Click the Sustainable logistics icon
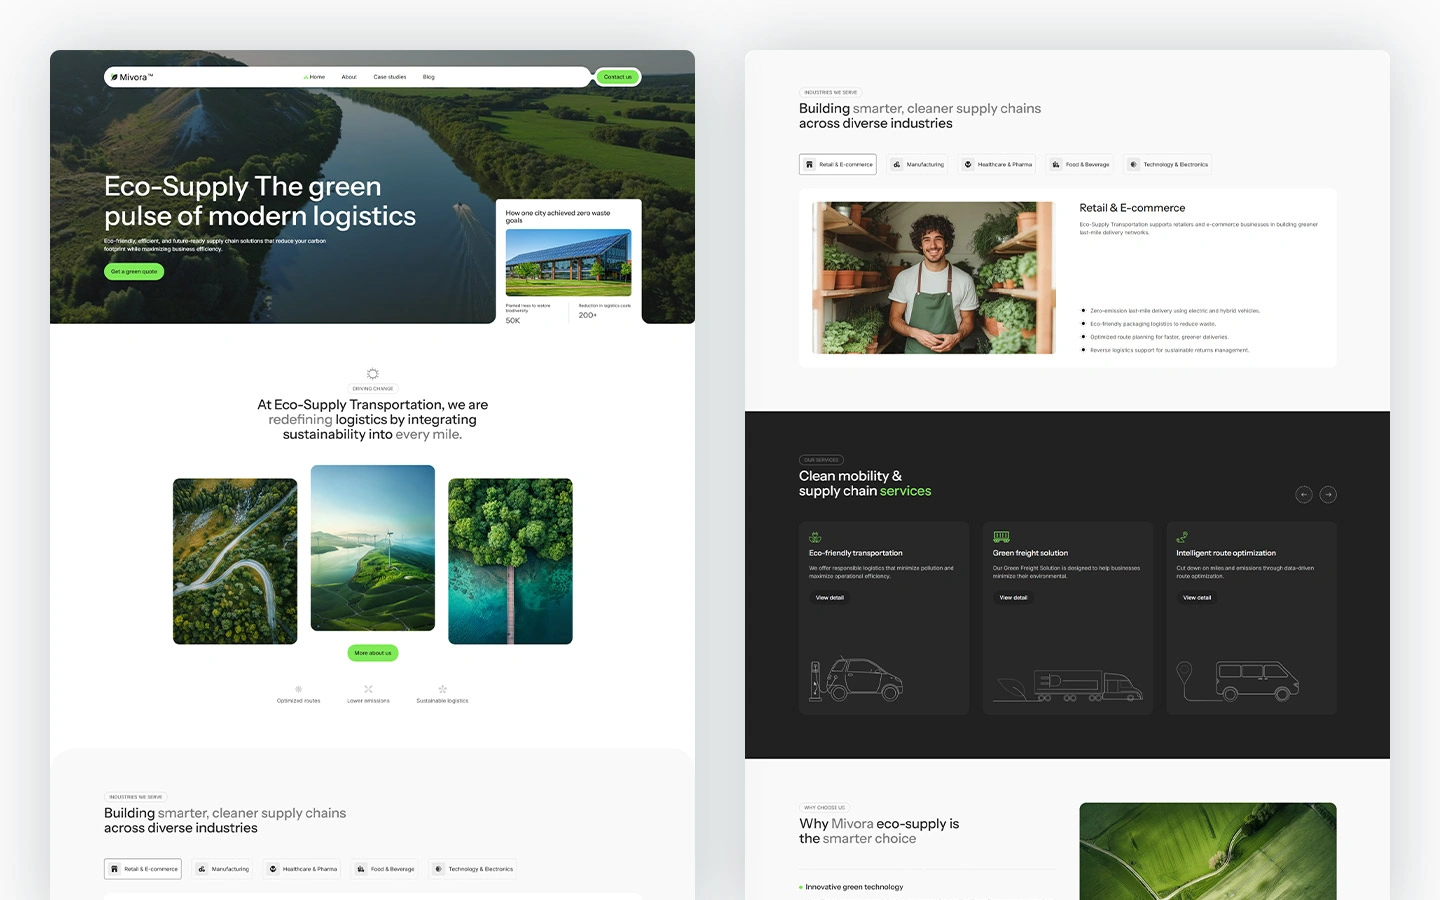1440x900 pixels. point(442,689)
